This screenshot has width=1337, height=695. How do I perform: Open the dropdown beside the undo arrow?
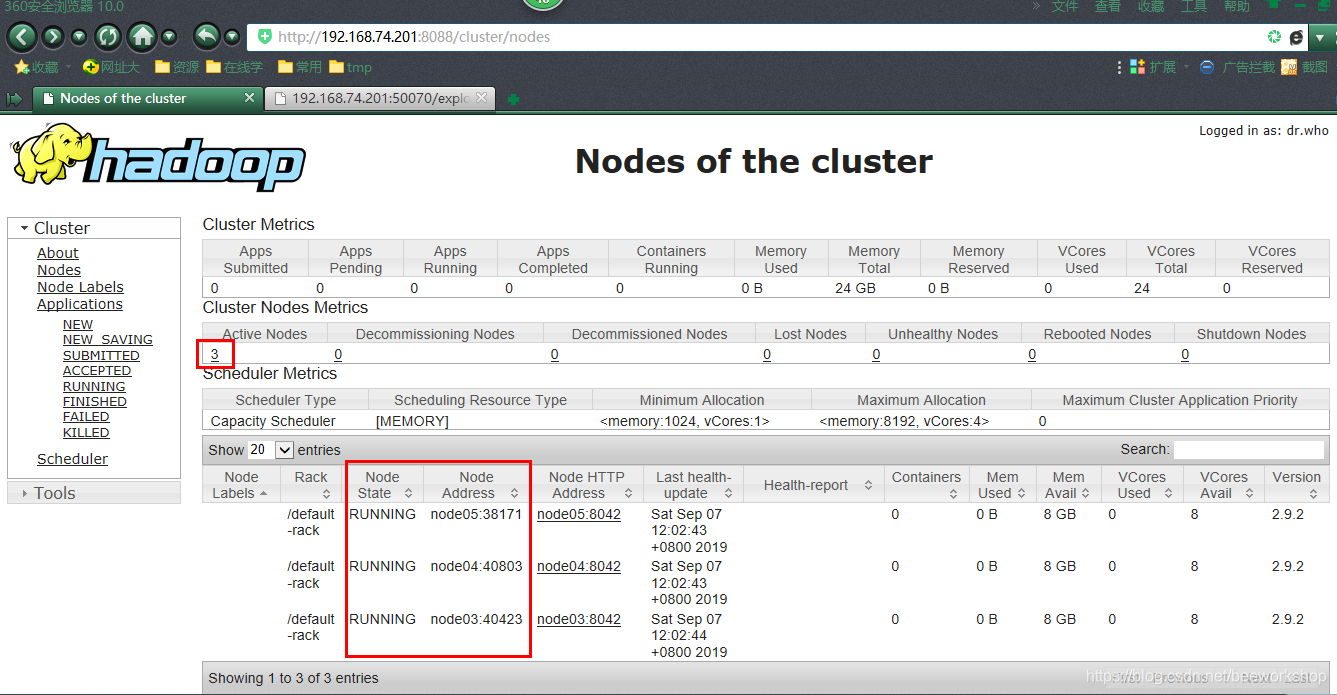tap(232, 38)
